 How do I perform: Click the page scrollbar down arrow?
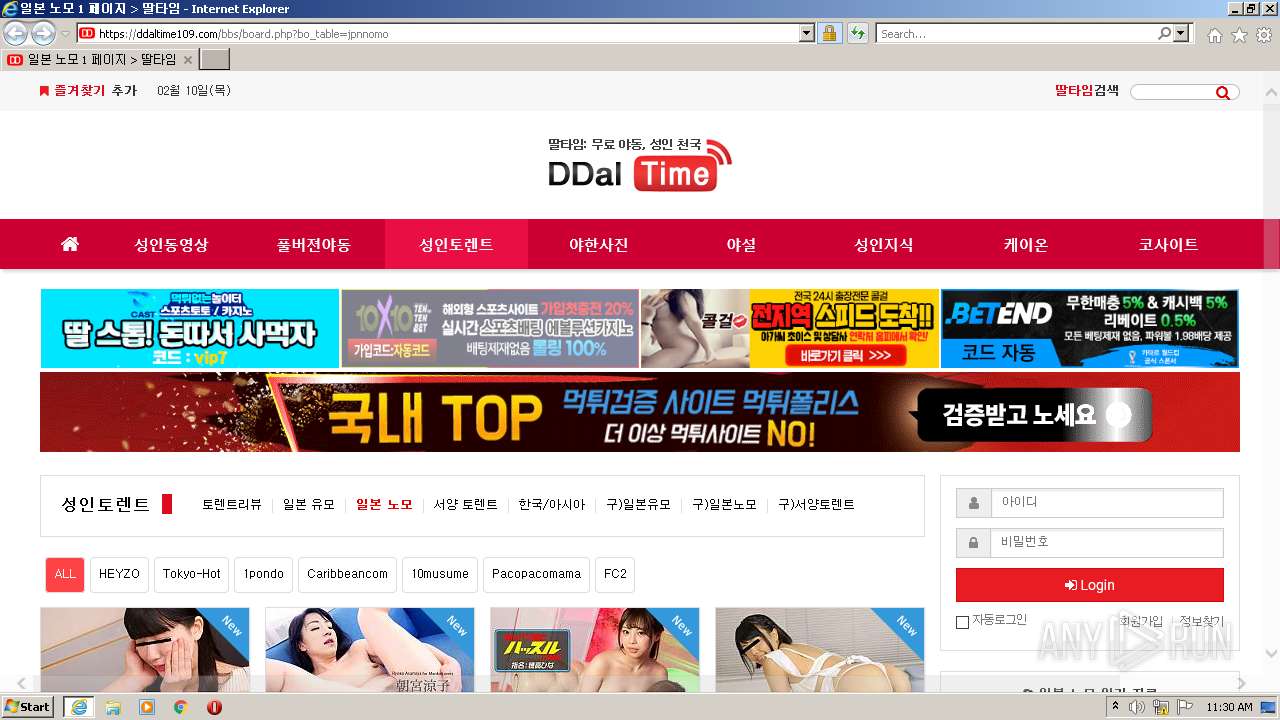pyautogui.click(x=1271, y=653)
